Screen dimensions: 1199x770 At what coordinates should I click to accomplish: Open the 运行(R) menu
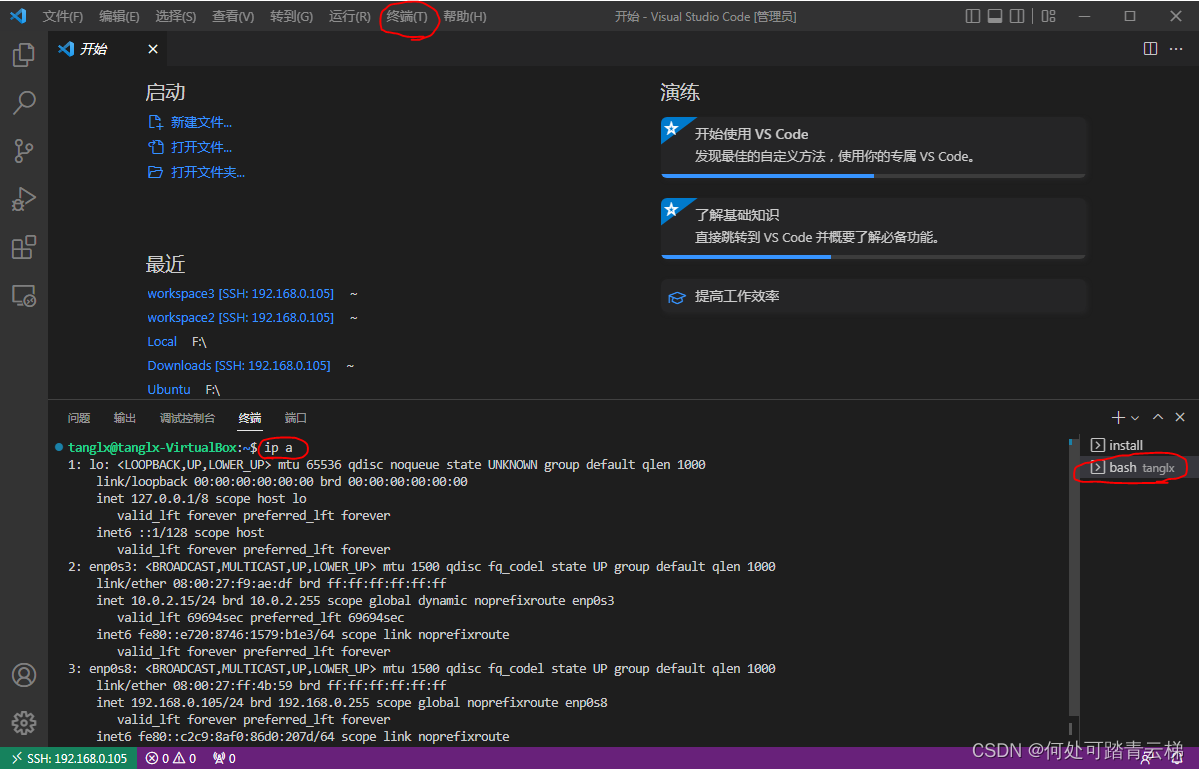pos(349,16)
